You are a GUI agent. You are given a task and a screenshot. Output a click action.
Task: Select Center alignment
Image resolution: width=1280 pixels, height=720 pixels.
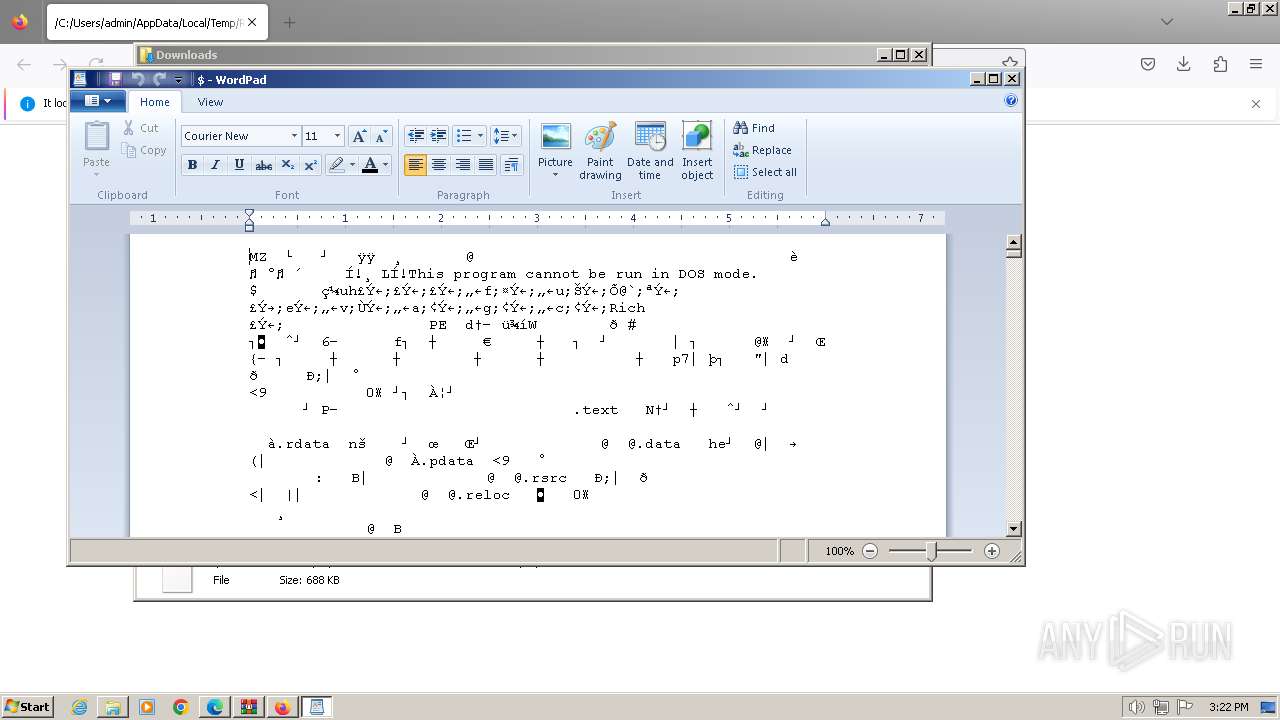[x=439, y=165]
